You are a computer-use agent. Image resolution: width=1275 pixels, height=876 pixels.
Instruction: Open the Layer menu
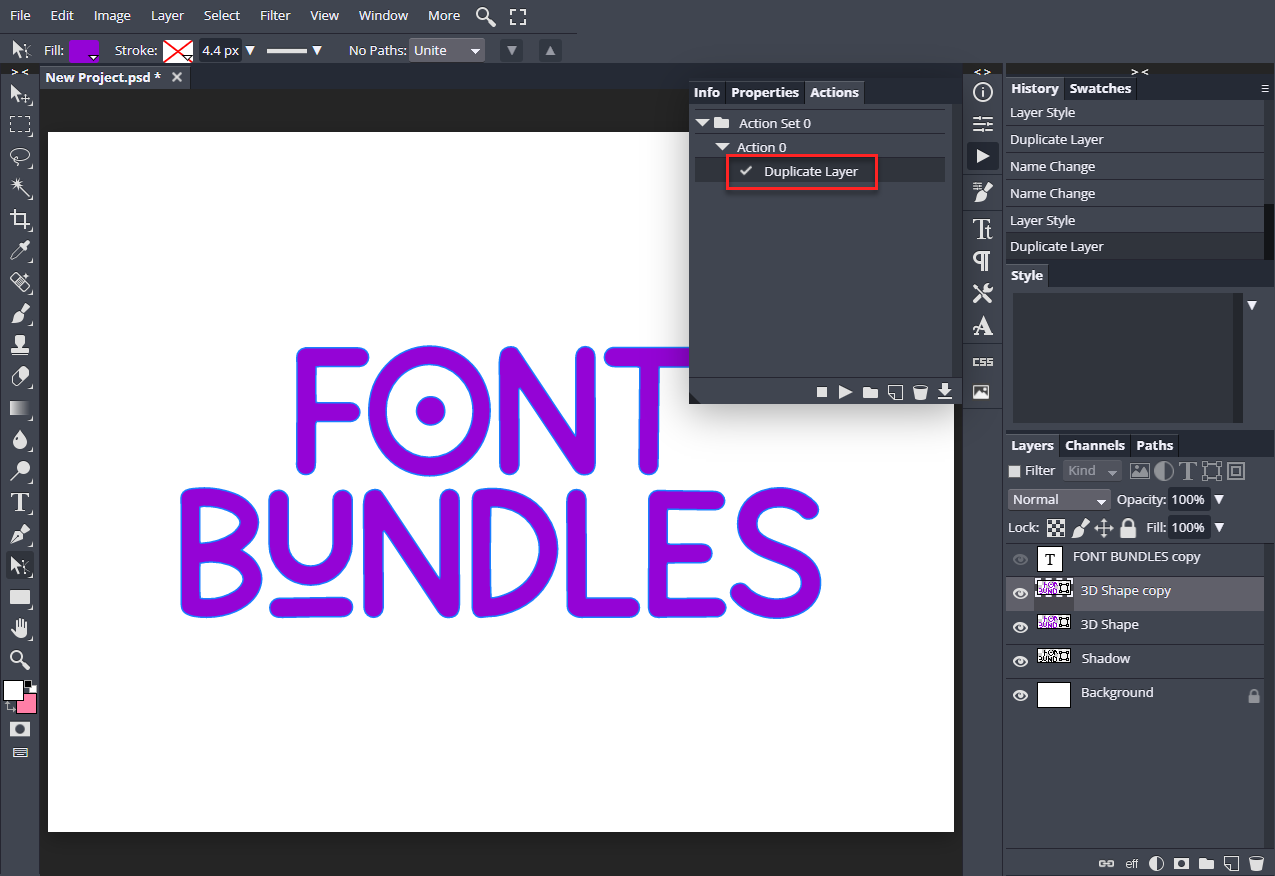click(x=167, y=16)
